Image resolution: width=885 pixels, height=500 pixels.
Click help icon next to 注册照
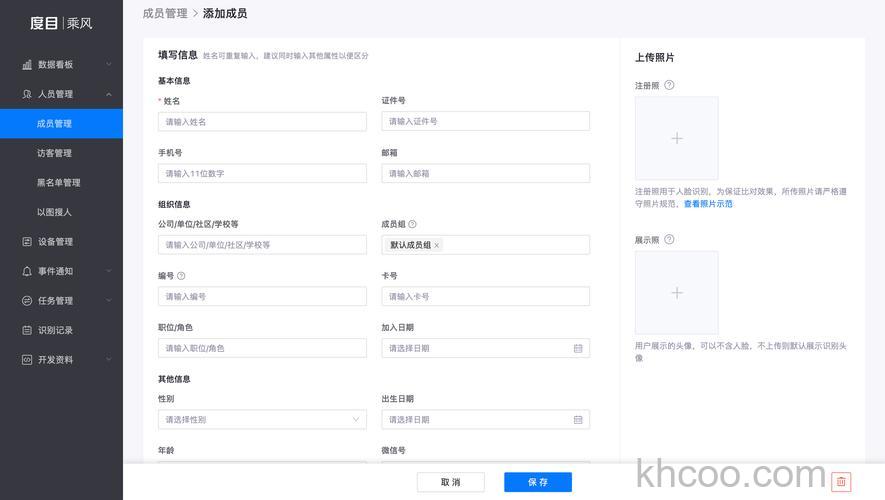coord(669,85)
